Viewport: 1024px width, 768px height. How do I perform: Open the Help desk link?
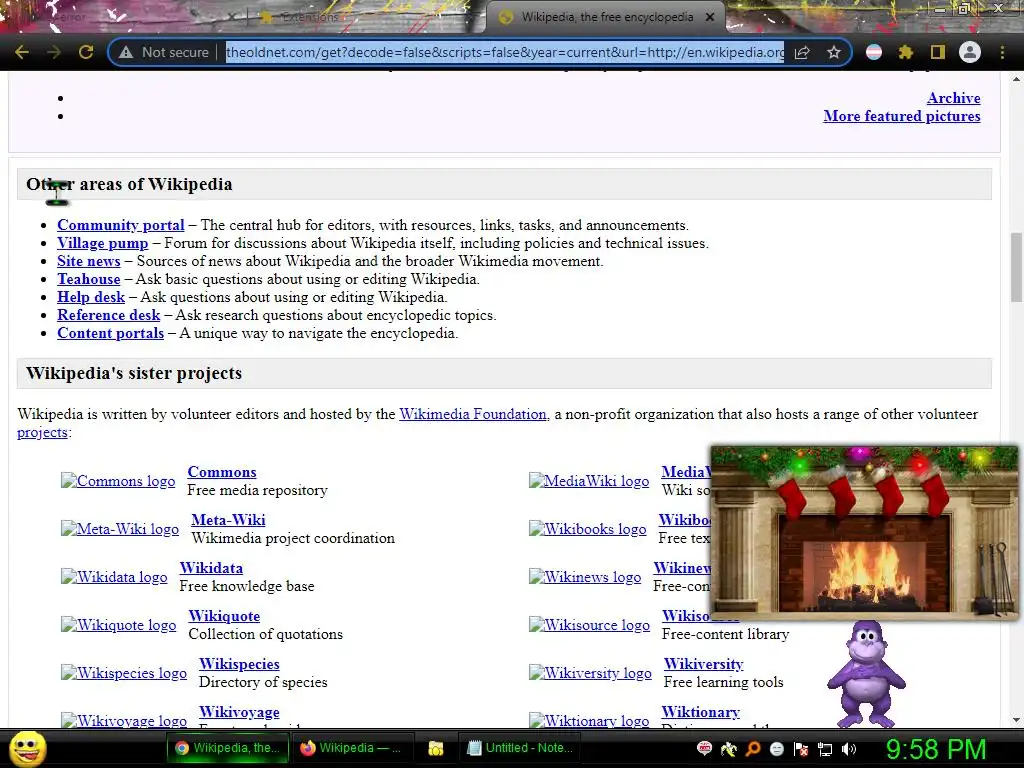coord(91,297)
